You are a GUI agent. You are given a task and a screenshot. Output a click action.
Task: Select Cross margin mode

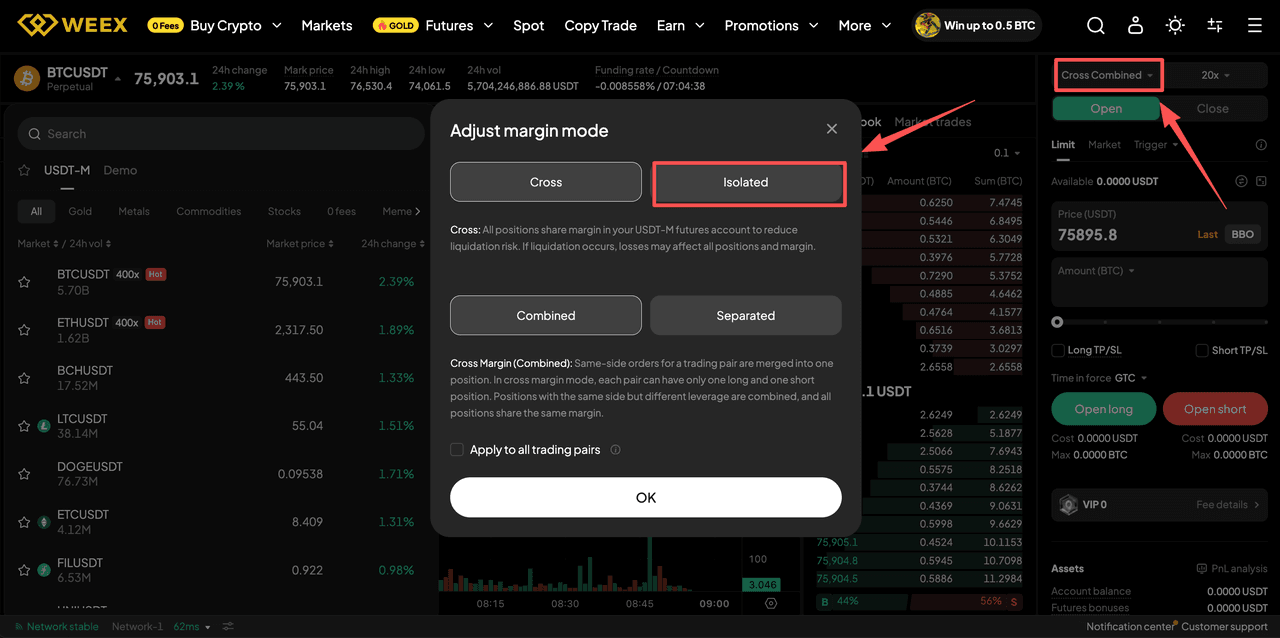546,182
